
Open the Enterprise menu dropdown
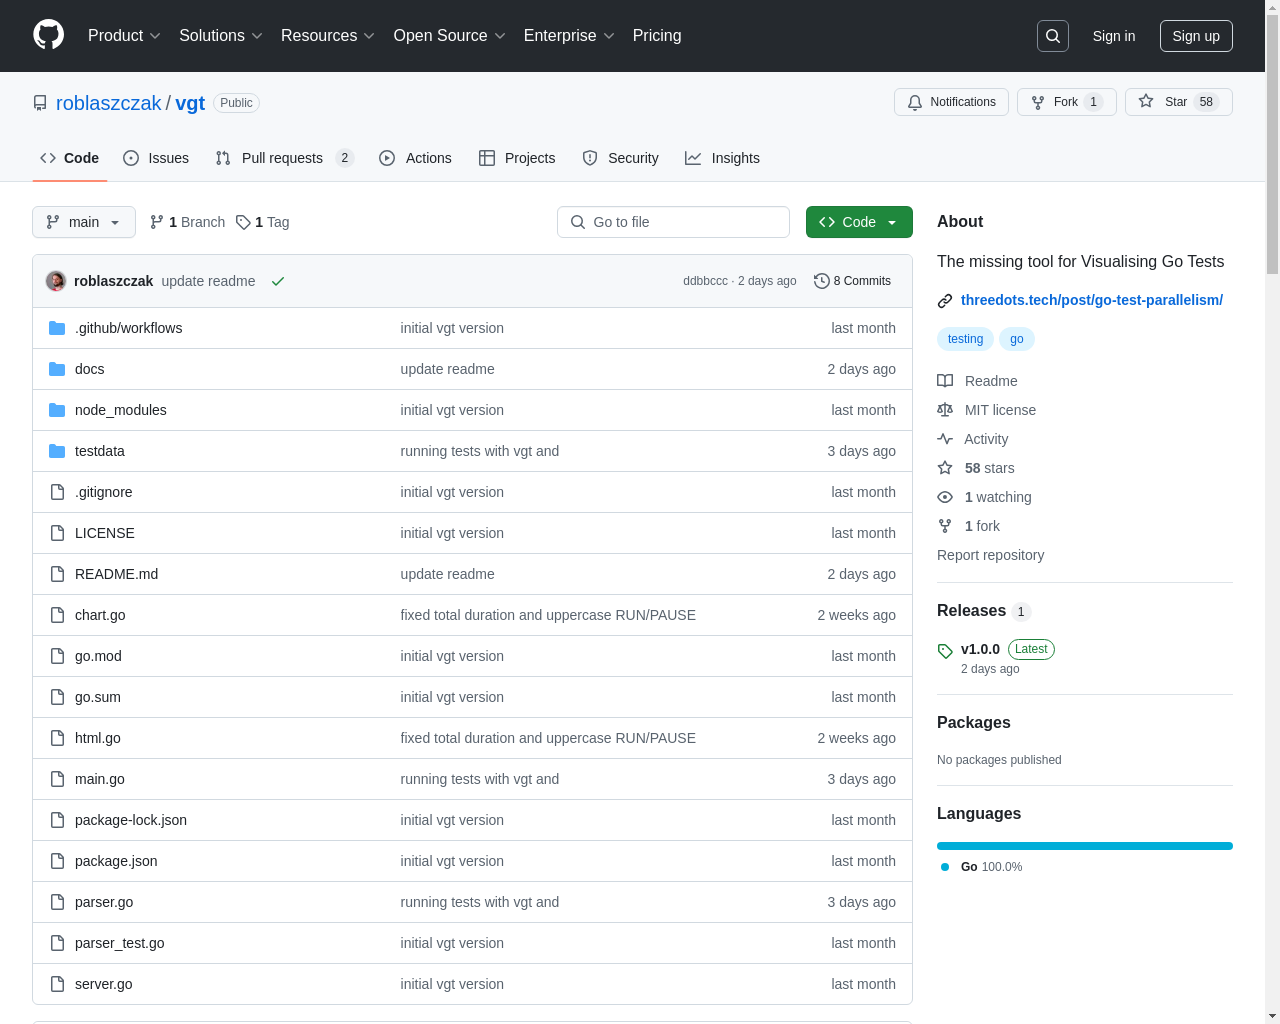[569, 35]
